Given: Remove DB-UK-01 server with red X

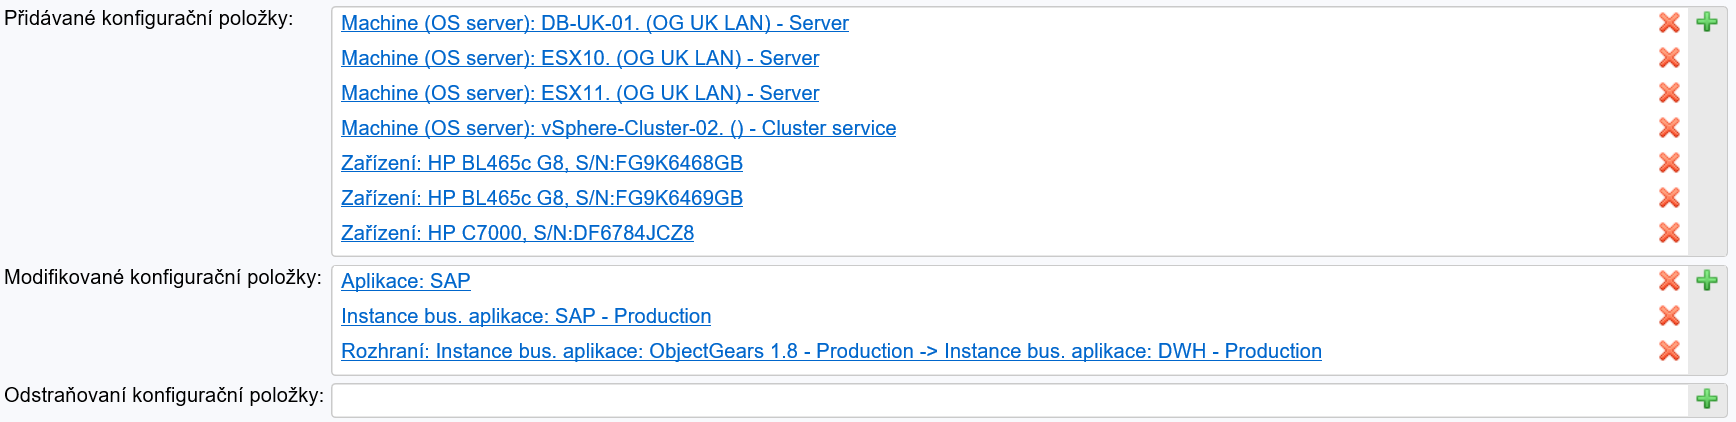Looking at the screenshot, I should pyautogui.click(x=1669, y=23).
